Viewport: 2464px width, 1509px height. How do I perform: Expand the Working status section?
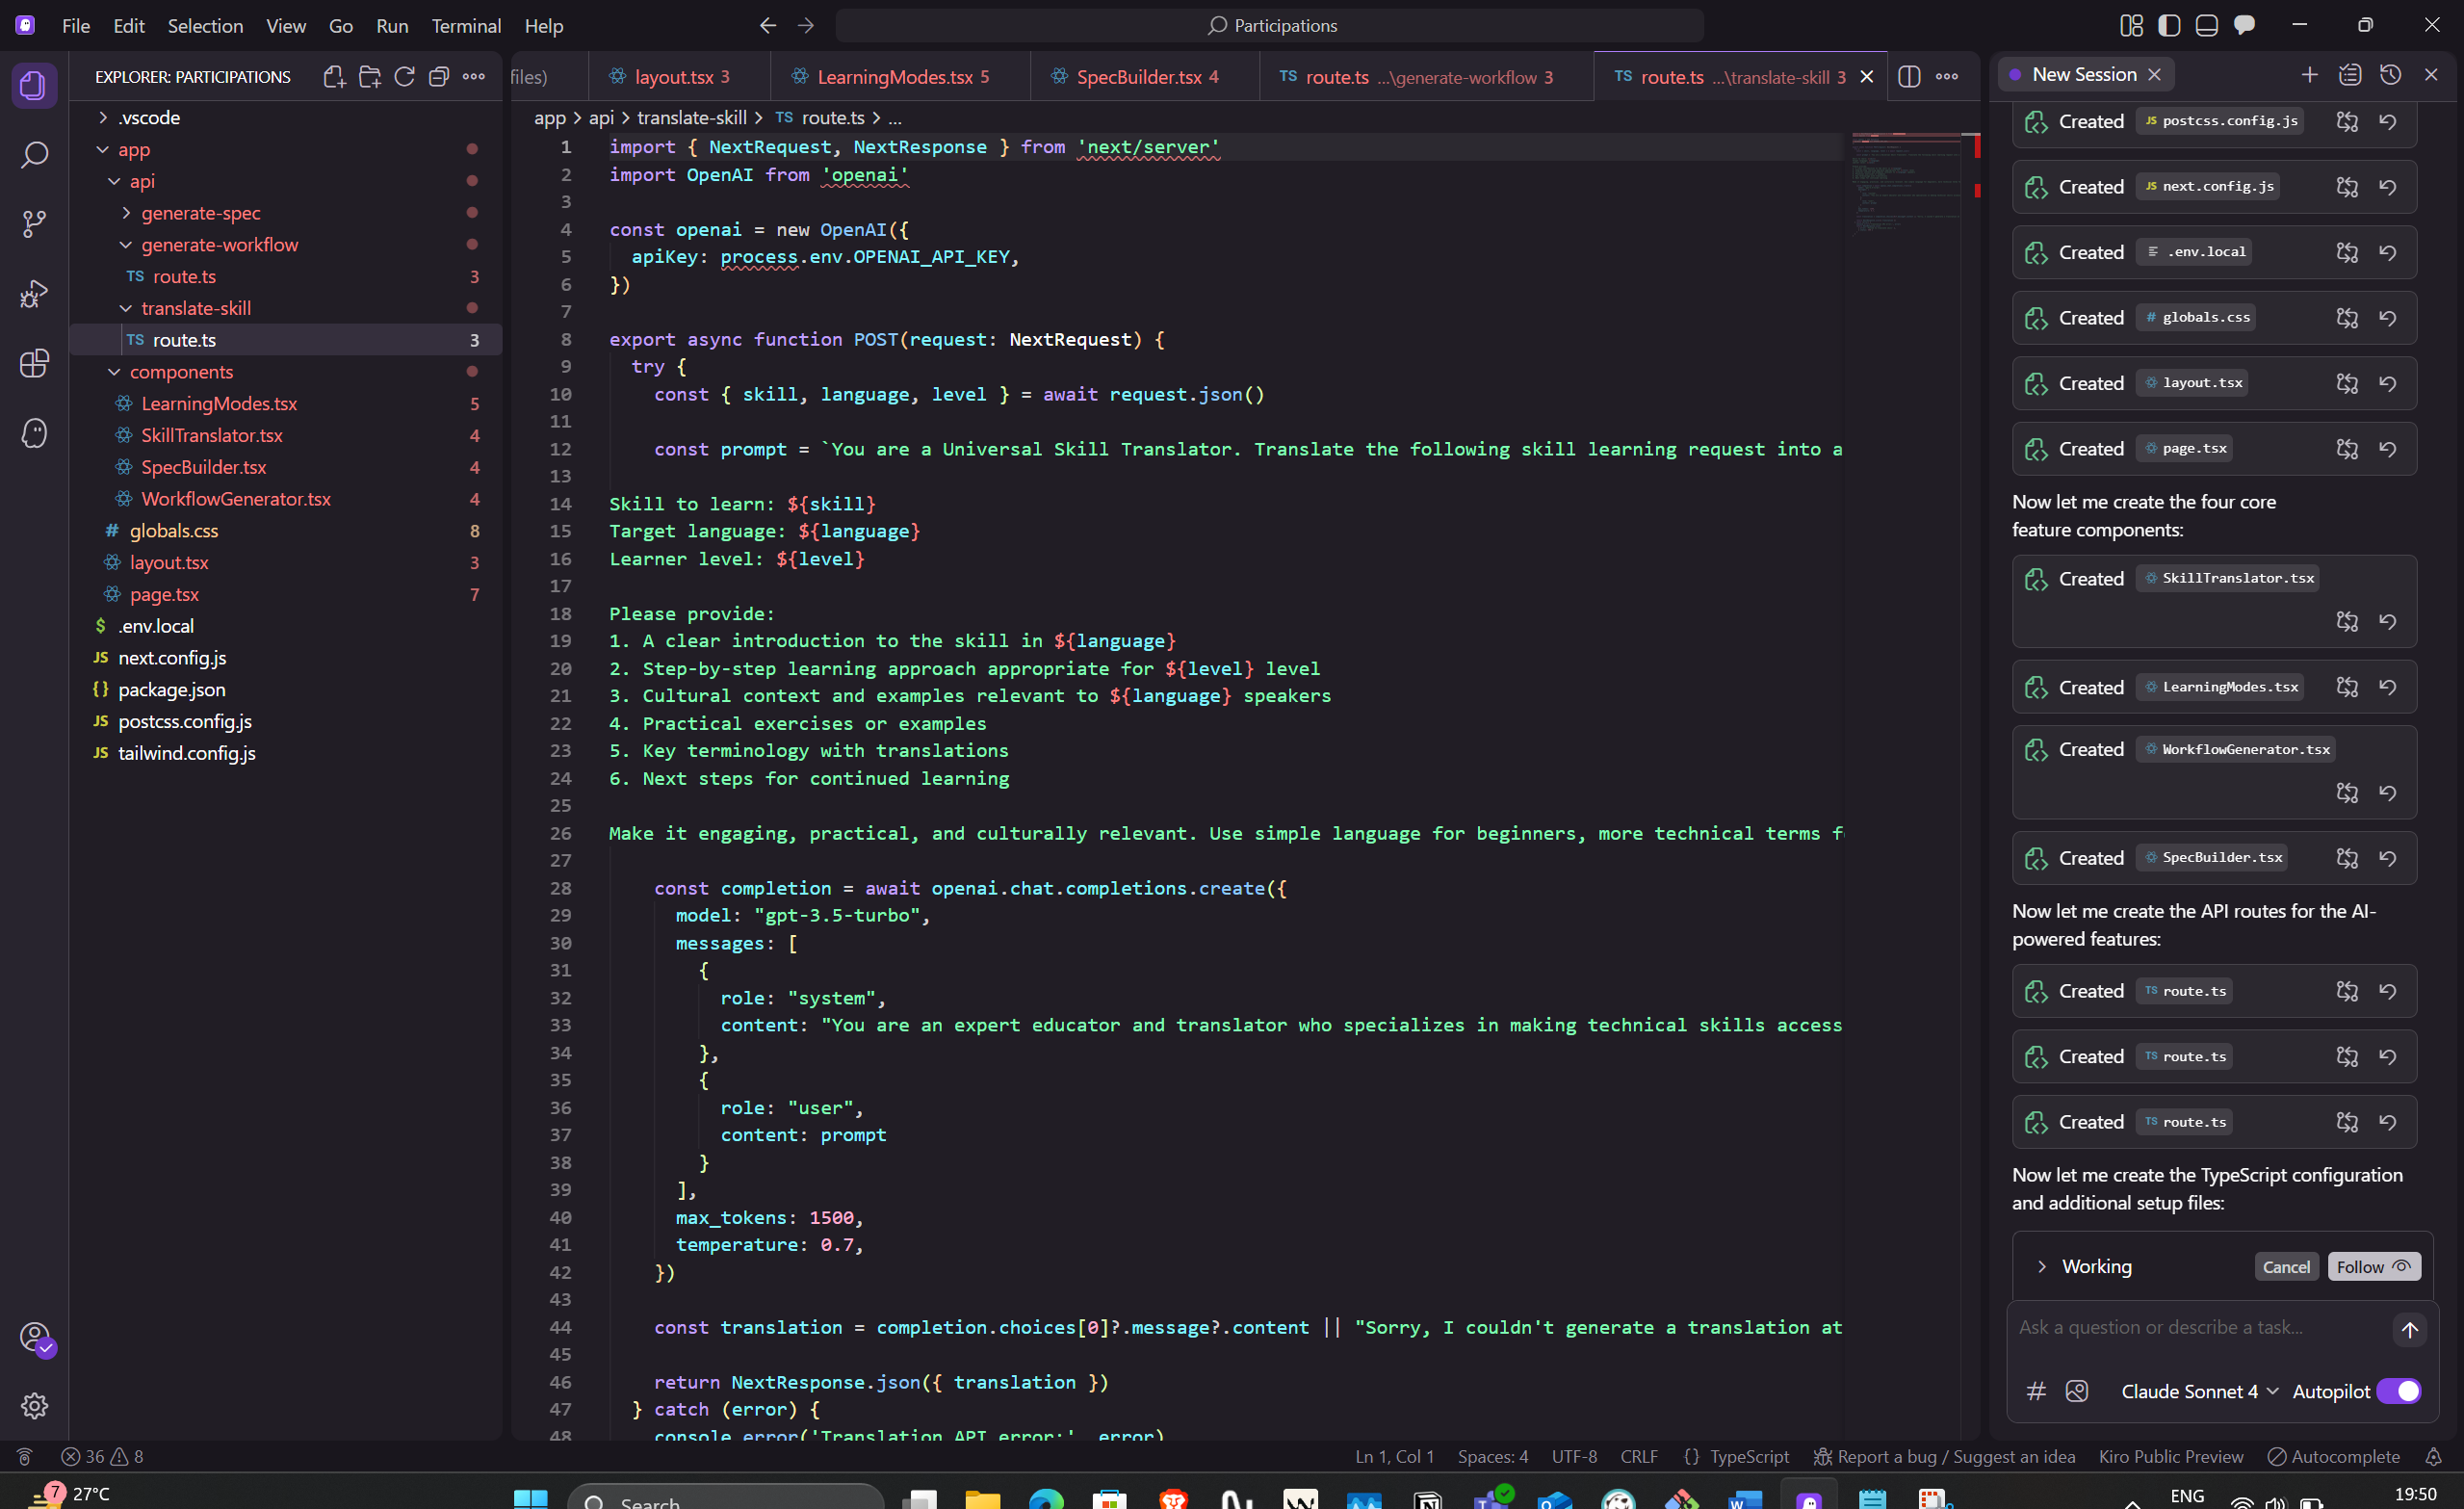[2041, 1266]
